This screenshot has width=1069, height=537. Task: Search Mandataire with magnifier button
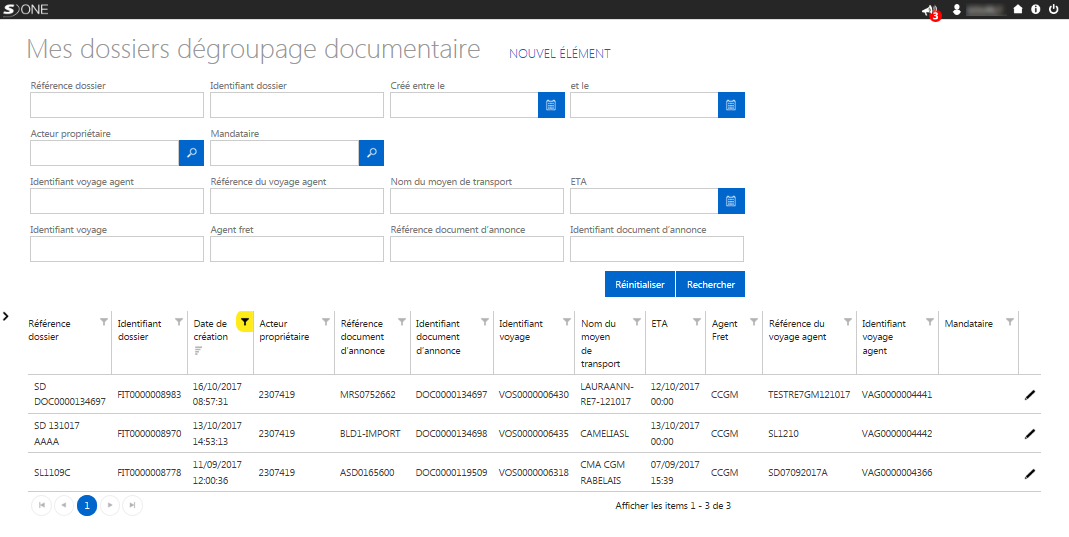tap(372, 153)
